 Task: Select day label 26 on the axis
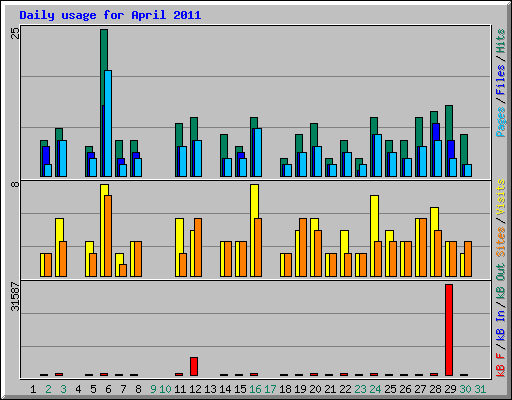pyautogui.click(x=405, y=389)
